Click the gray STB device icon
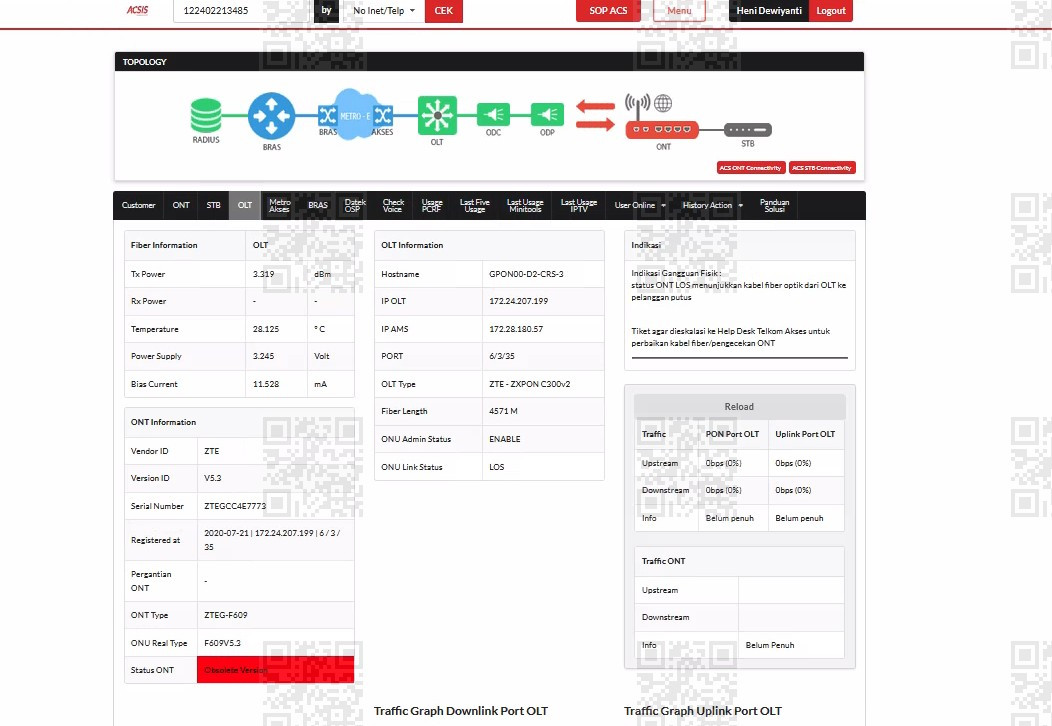Screen dimensions: 1052x726 coord(748,129)
